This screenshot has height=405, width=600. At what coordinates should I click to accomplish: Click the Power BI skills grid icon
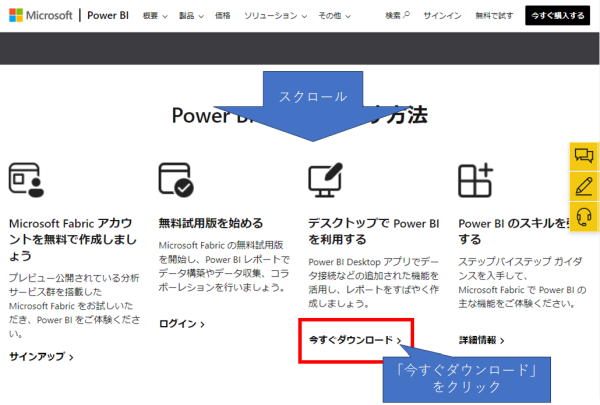(x=475, y=180)
